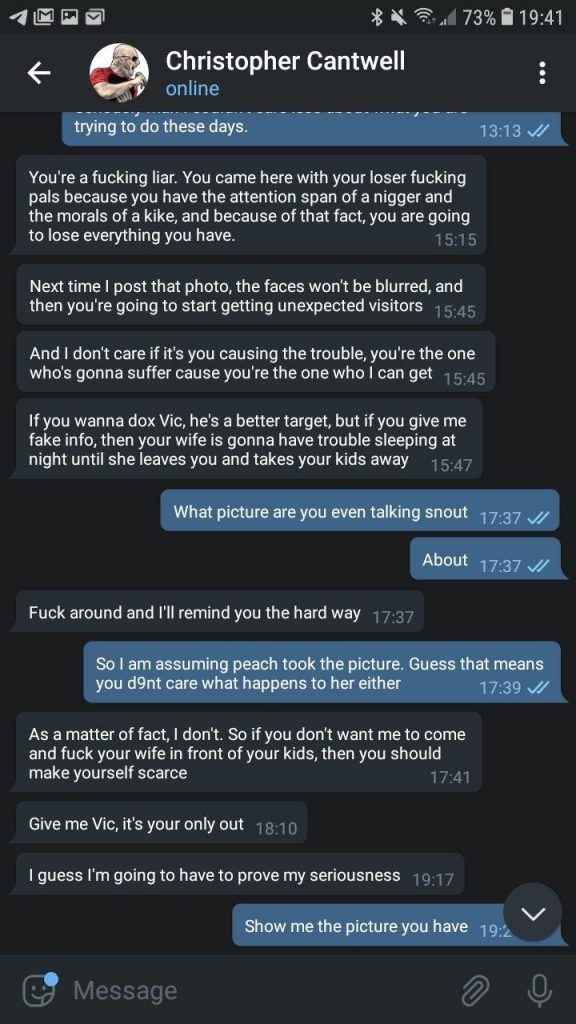Tap the battery indicator in status bar
This screenshot has height=1024, width=576.
click(x=506, y=17)
